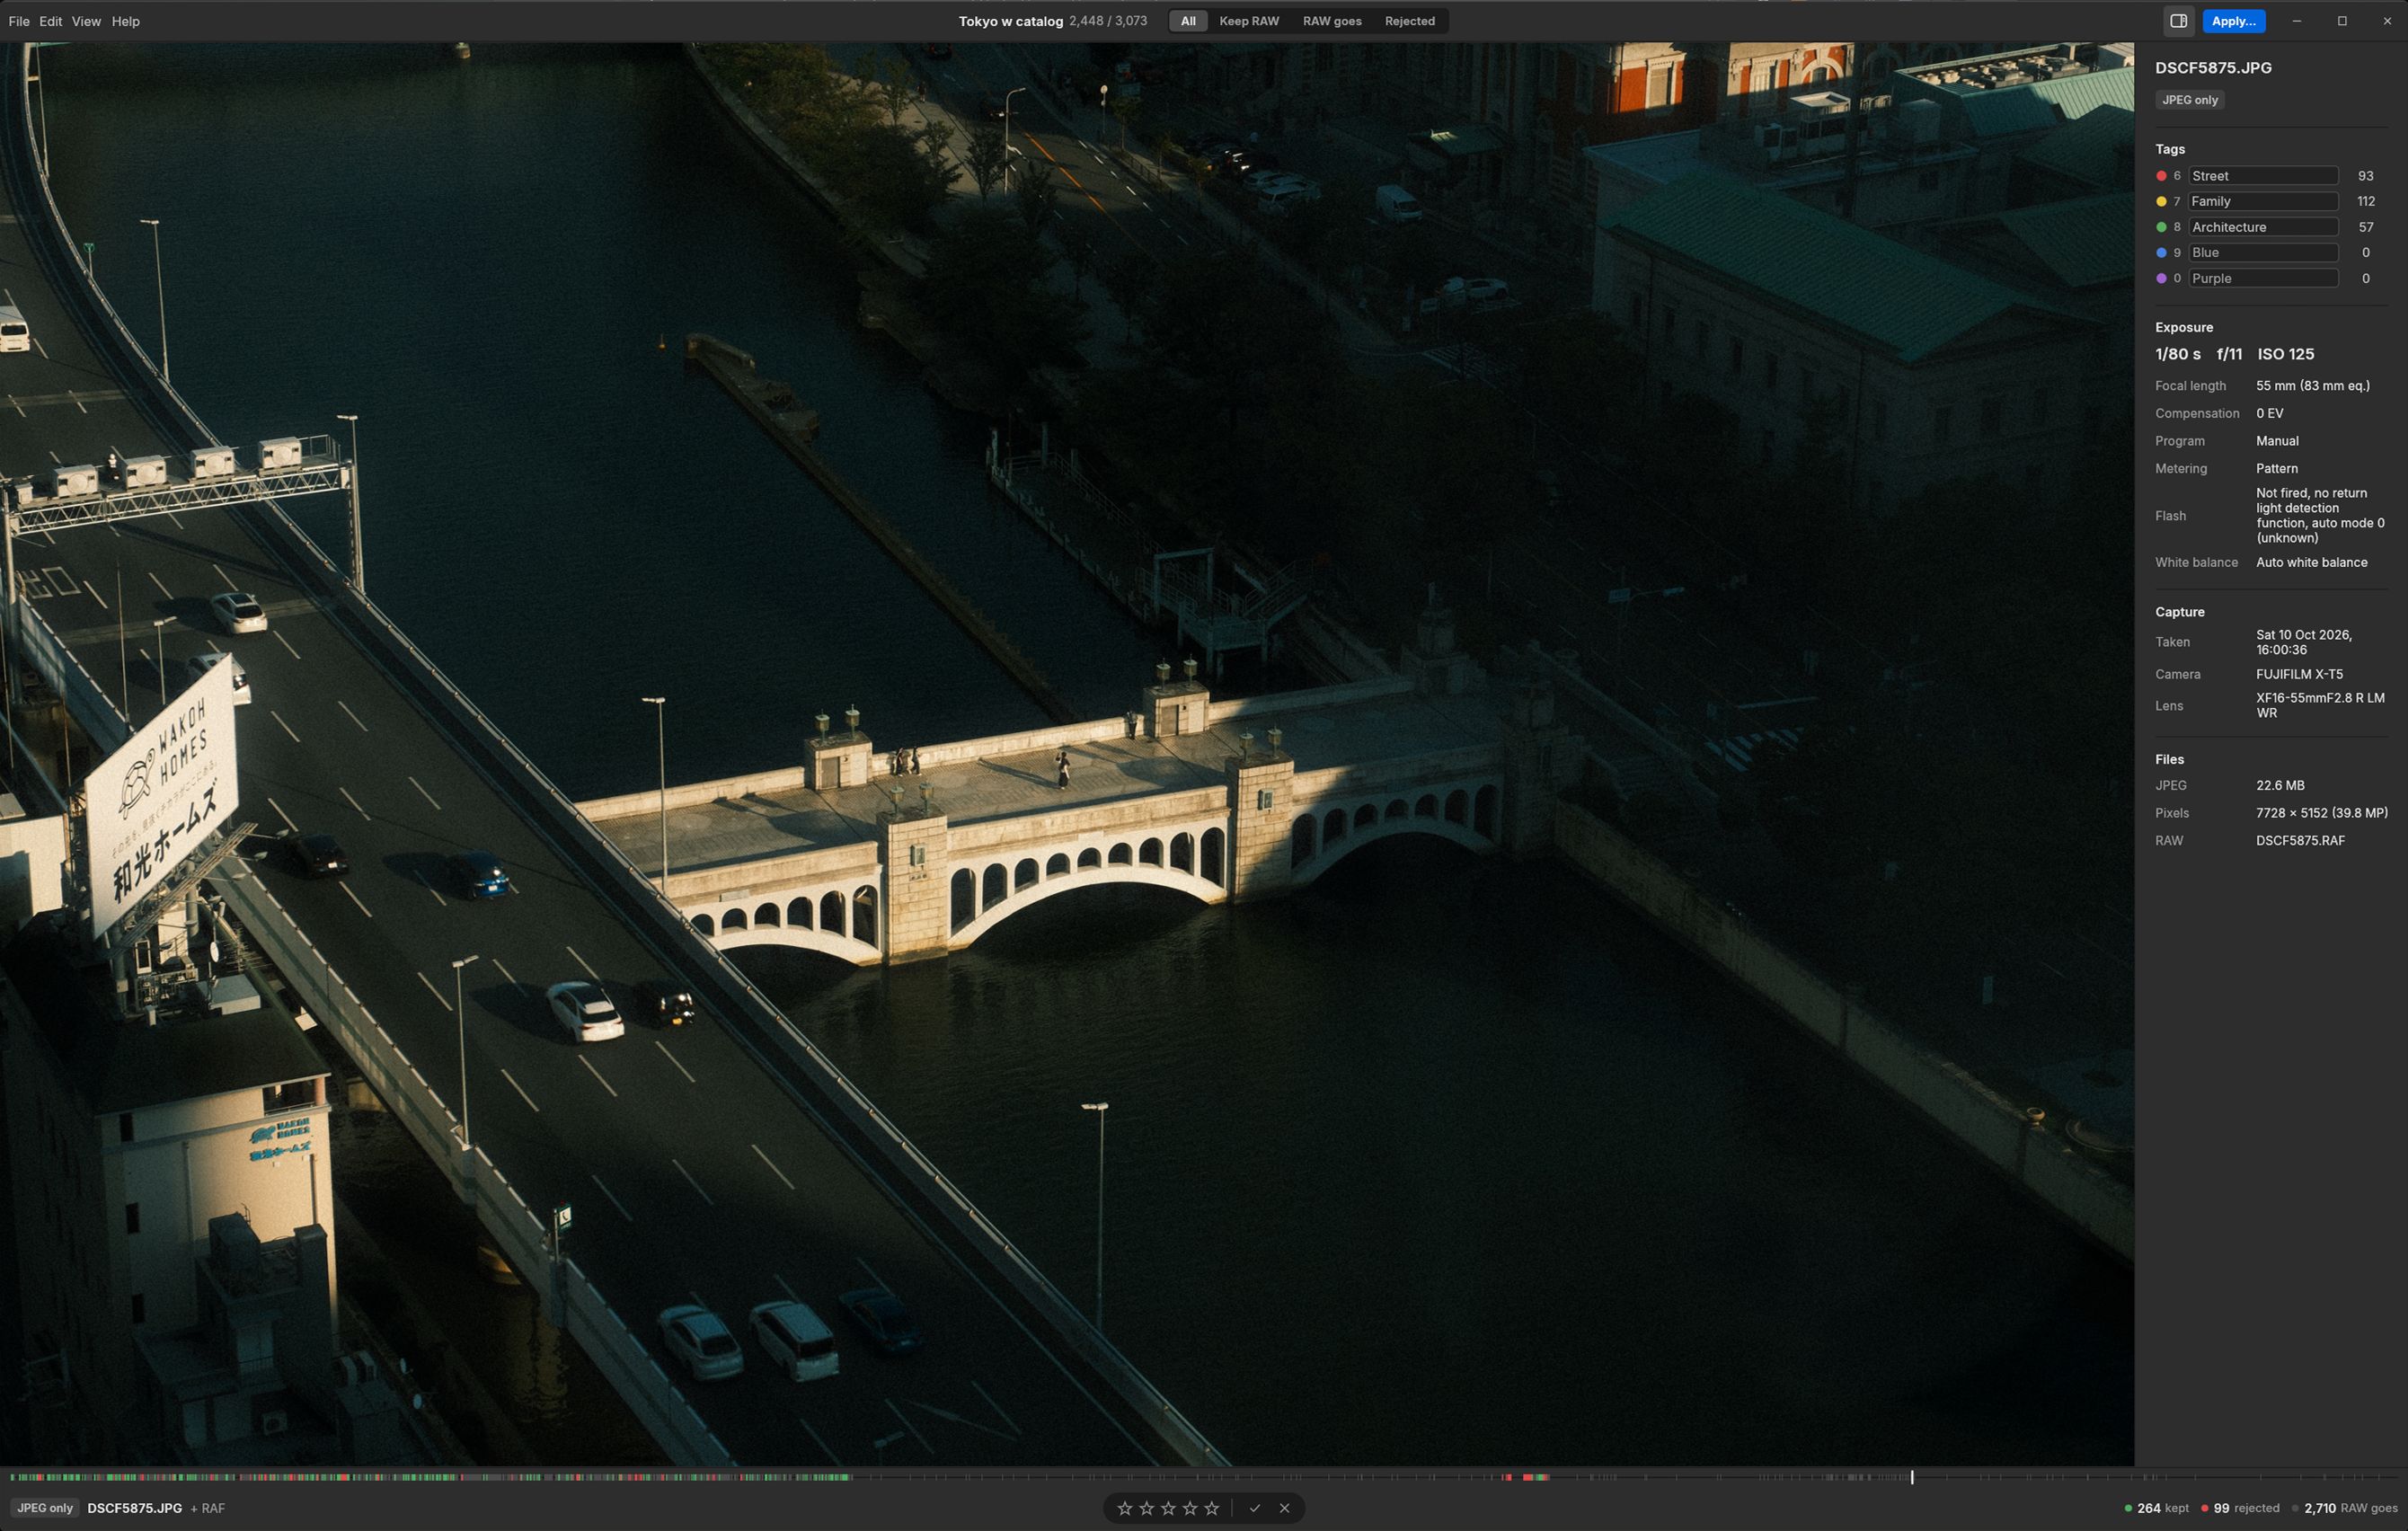The height and width of the screenshot is (1531, 2408).
Task: Rate the photo three stars
Action: 1168,1508
